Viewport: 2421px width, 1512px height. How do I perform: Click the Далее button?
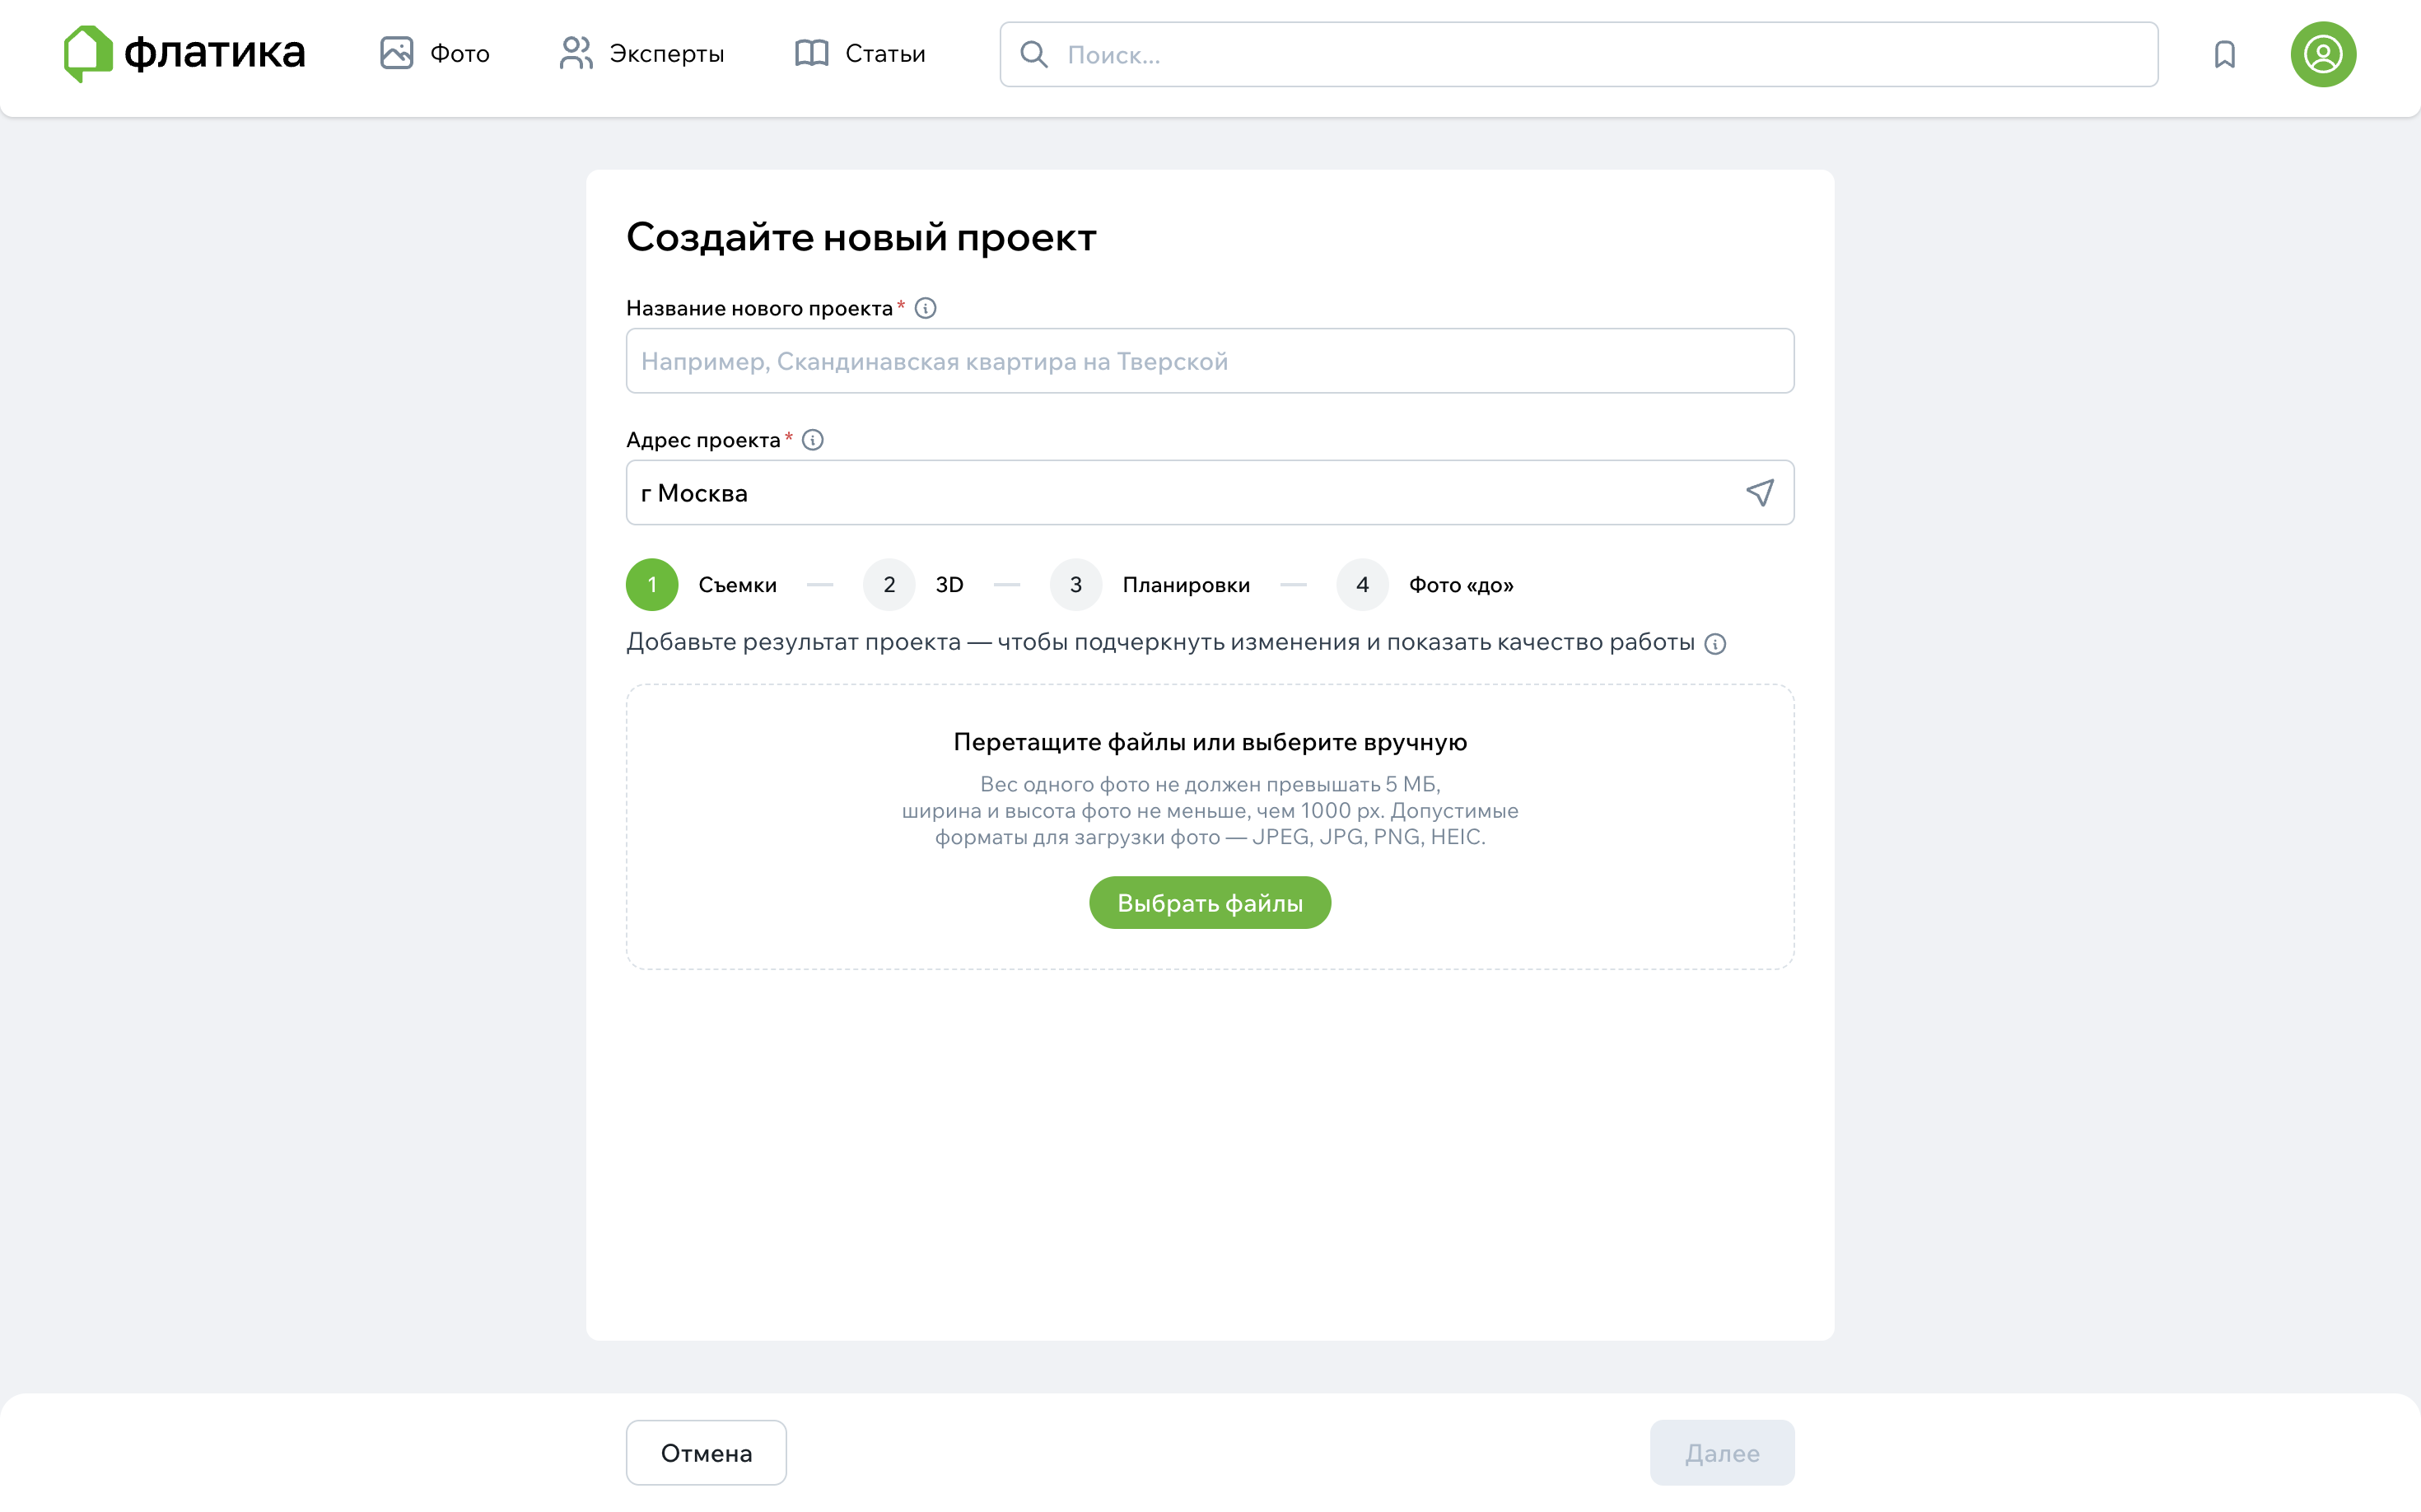tap(1722, 1452)
